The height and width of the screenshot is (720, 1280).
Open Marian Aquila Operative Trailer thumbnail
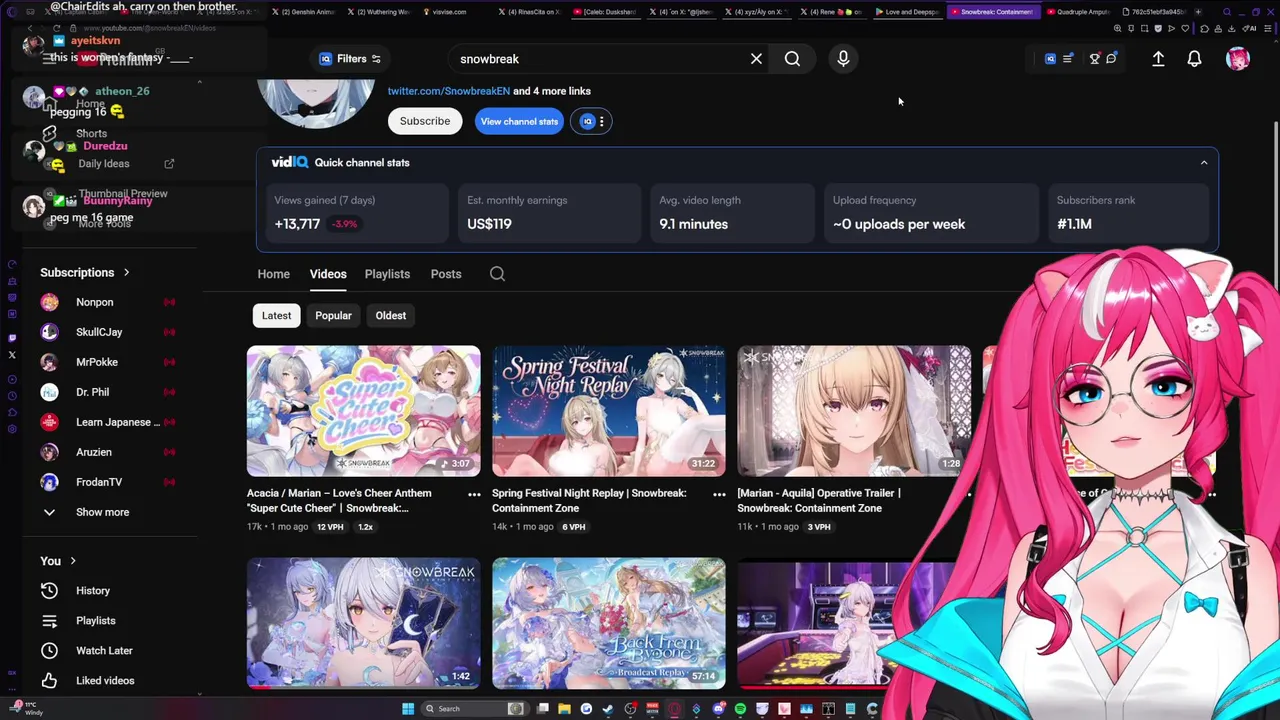coord(853,411)
